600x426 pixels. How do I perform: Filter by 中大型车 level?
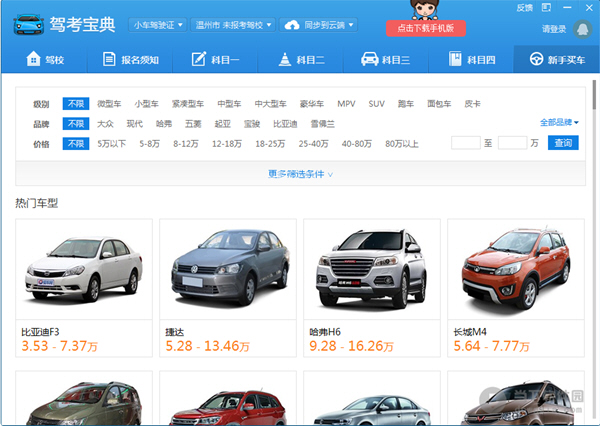271,103
